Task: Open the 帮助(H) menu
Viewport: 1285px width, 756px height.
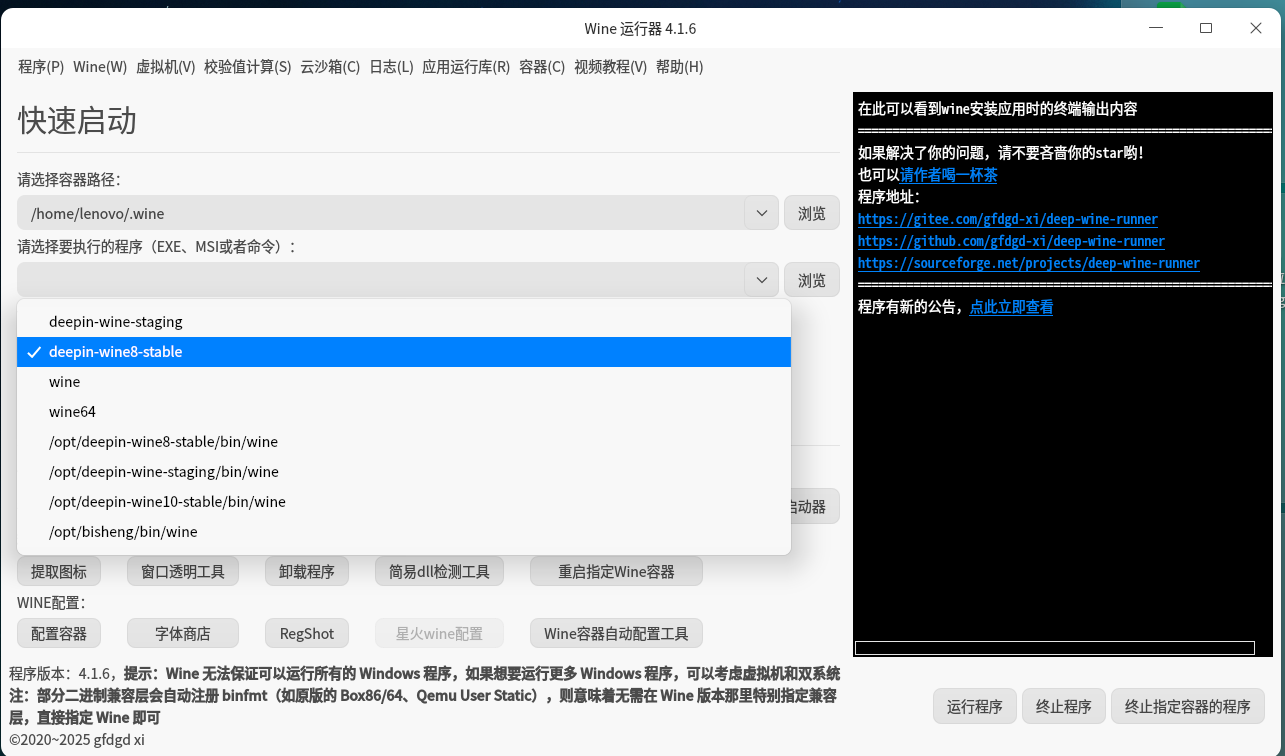Action: 679,67
